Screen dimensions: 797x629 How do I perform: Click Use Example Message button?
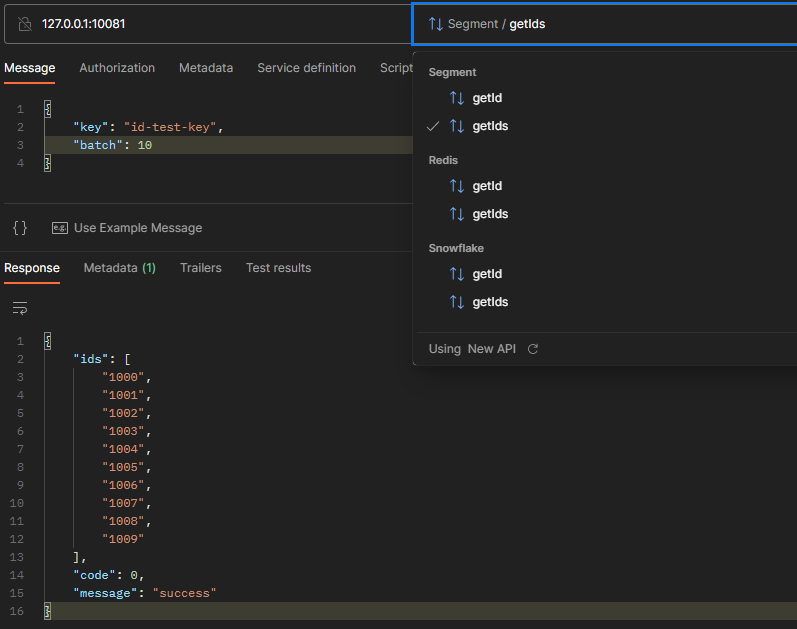(x=127, y=228)
